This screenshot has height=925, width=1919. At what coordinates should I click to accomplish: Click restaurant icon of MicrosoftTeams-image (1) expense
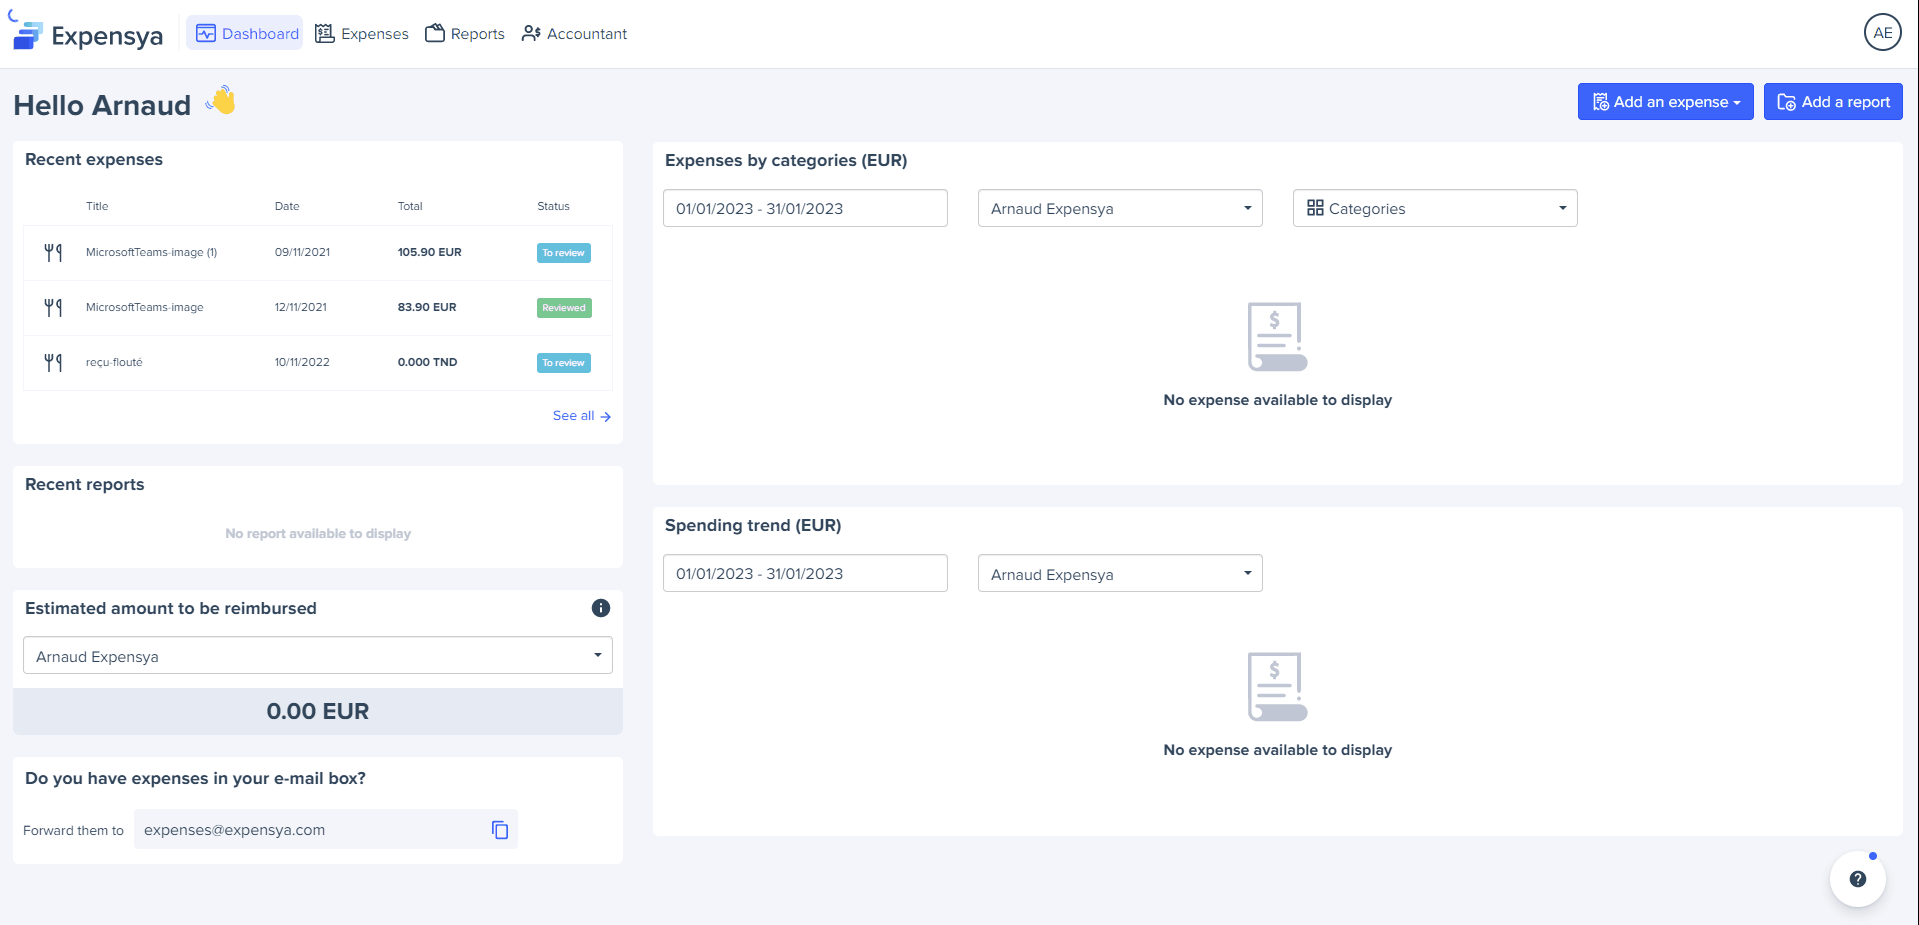pos(53,253)
